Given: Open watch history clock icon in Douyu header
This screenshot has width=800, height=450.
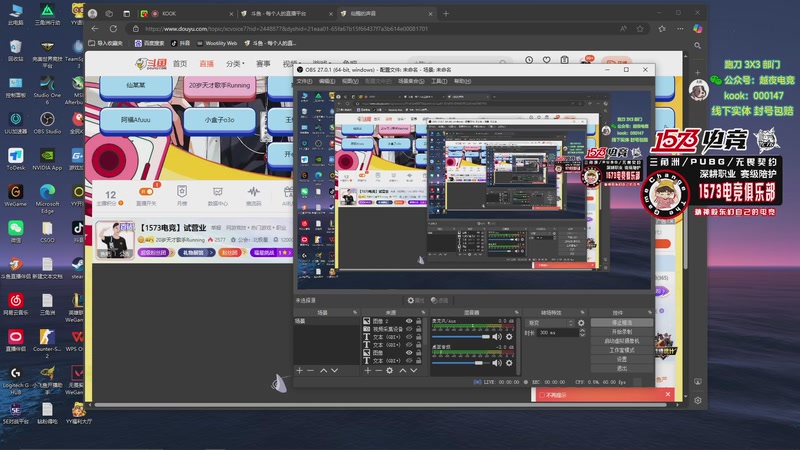Looking at the screenshot, I should click(529, 60).
